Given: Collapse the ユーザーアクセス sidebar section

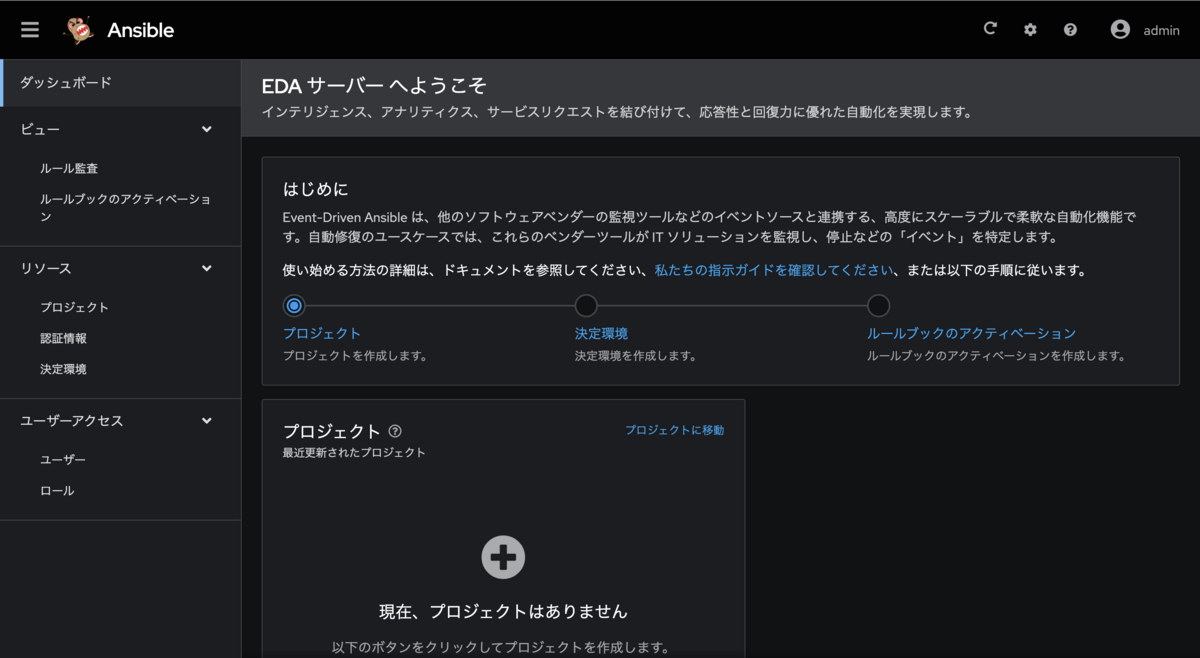Looking at the screenshot, I should [206, 420].
